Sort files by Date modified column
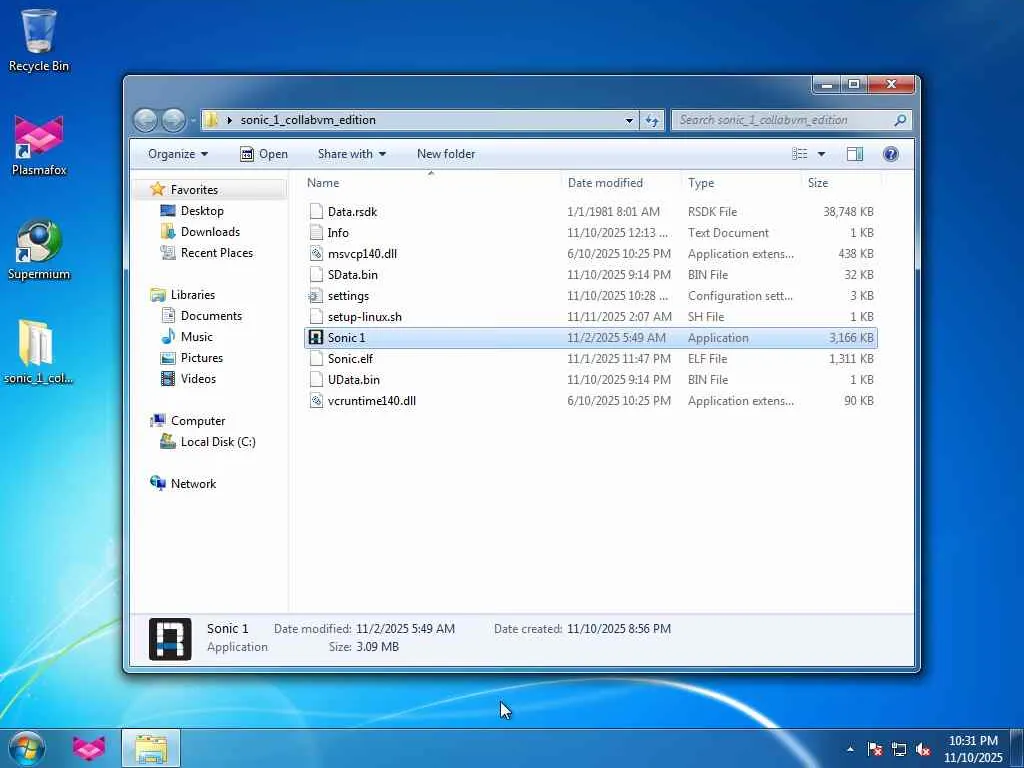 (620, 183)
